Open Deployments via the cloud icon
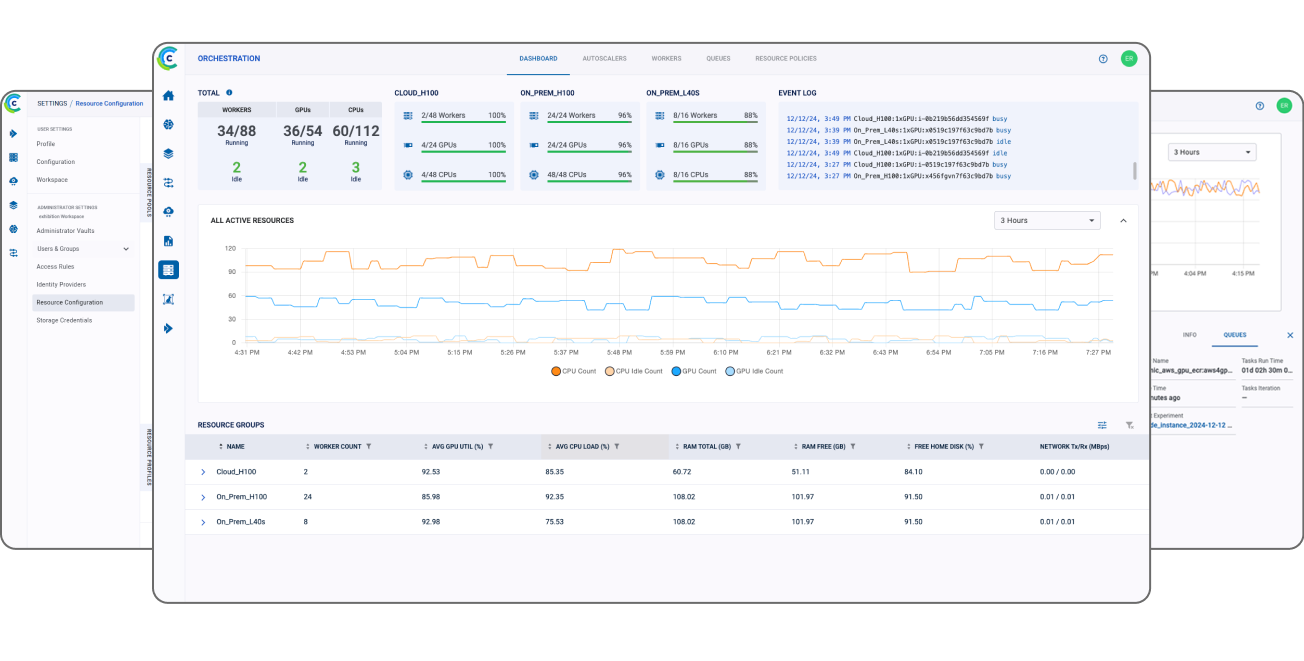1304x661 pixels. point(168,211)
